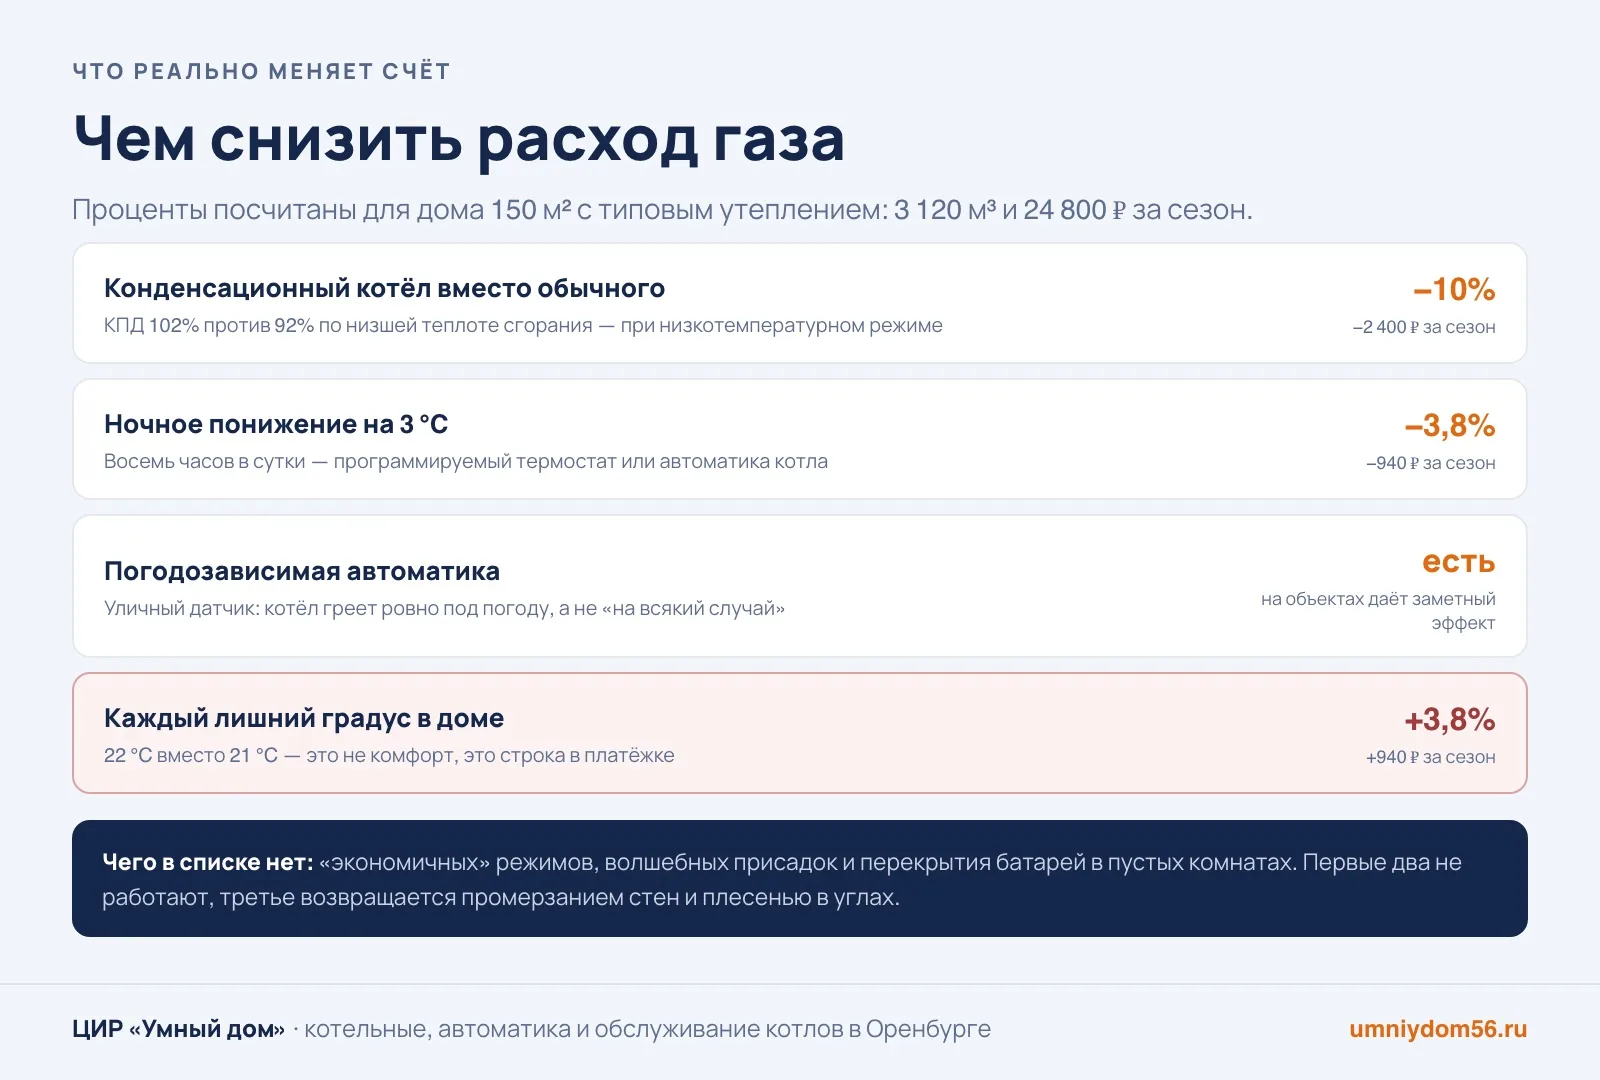This screenshot has height=1080, width=1600.
Task: Select the title "Конденсационный котёл вместо обычного"
Action: click(384, 288)
